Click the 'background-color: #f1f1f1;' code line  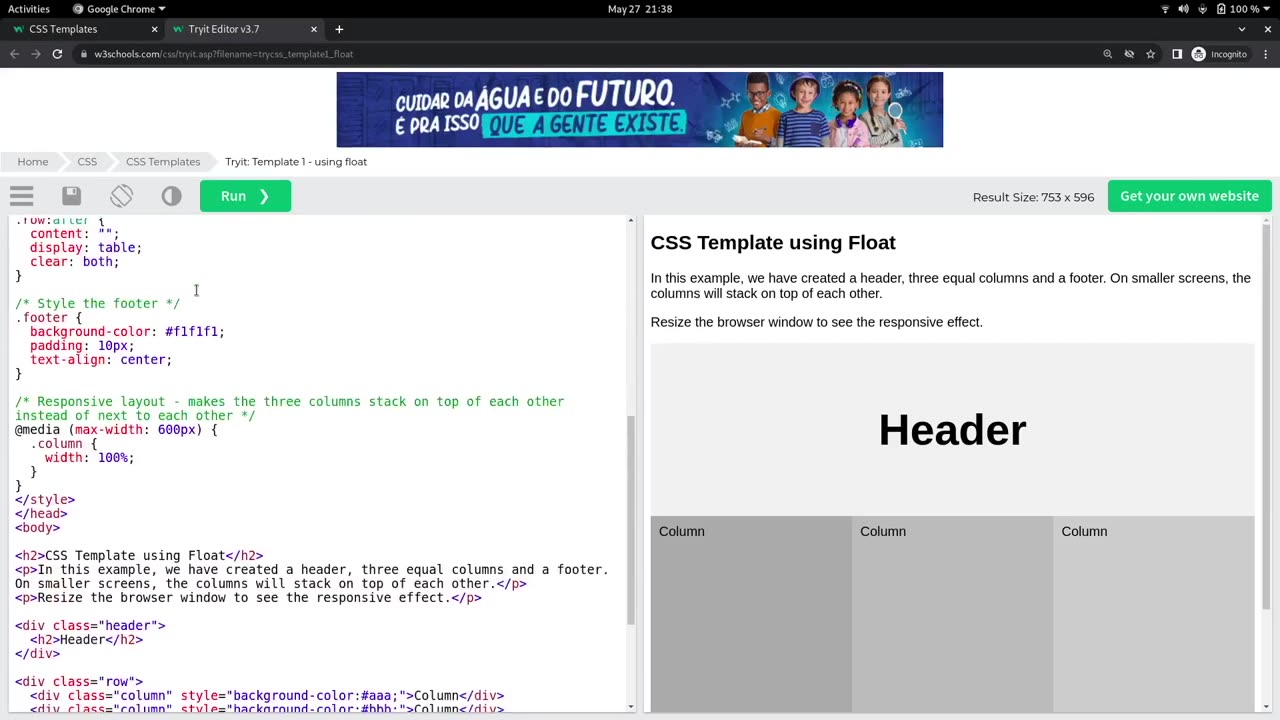point(127,331)
